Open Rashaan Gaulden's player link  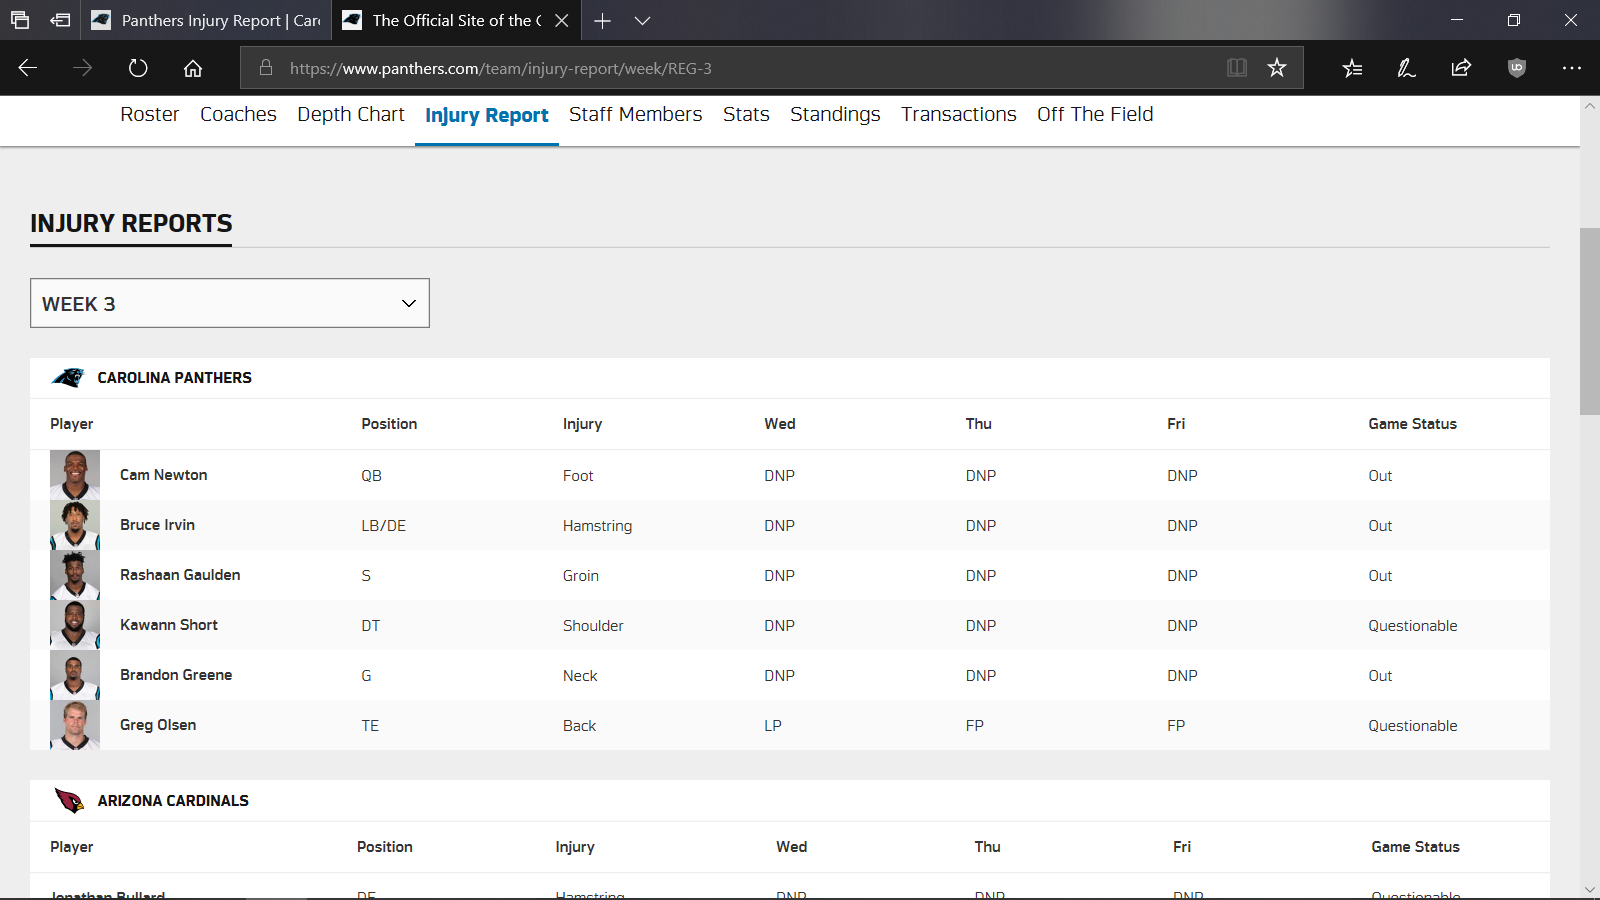coord(180,575)
